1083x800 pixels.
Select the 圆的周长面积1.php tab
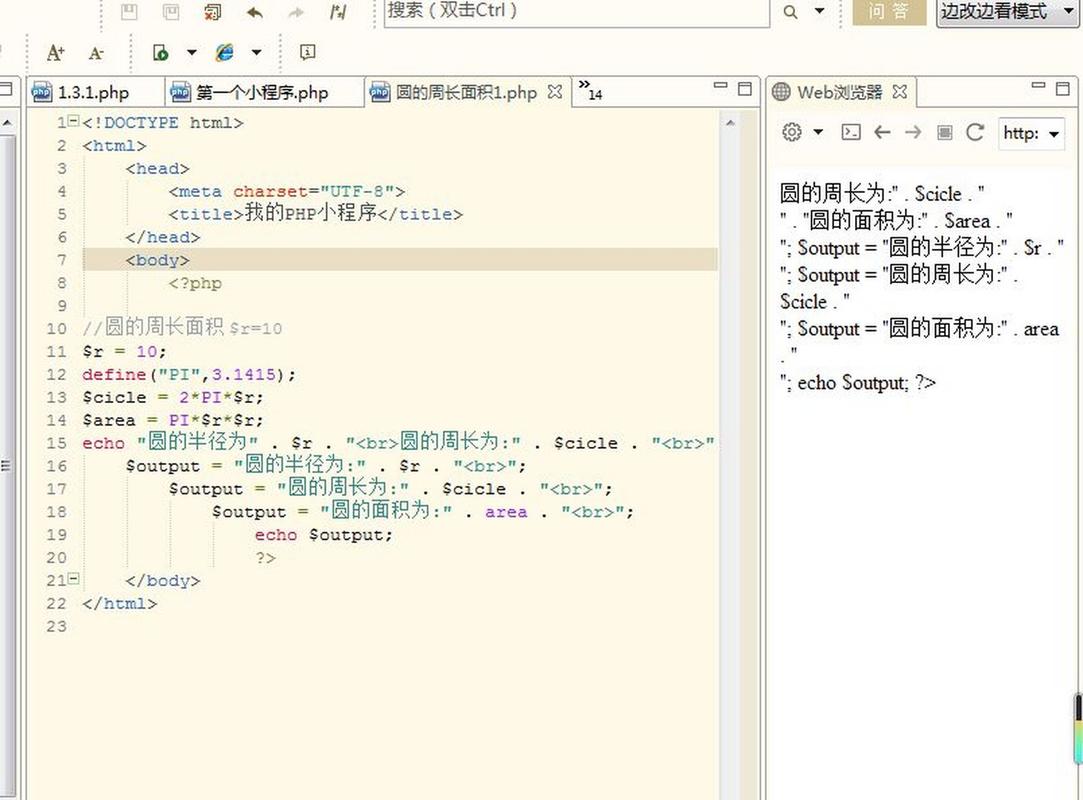click(x=466, y=93)
